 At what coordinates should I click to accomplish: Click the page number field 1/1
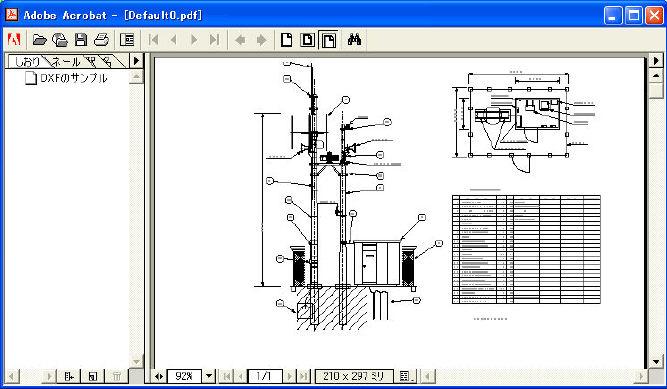pos(264,376)
